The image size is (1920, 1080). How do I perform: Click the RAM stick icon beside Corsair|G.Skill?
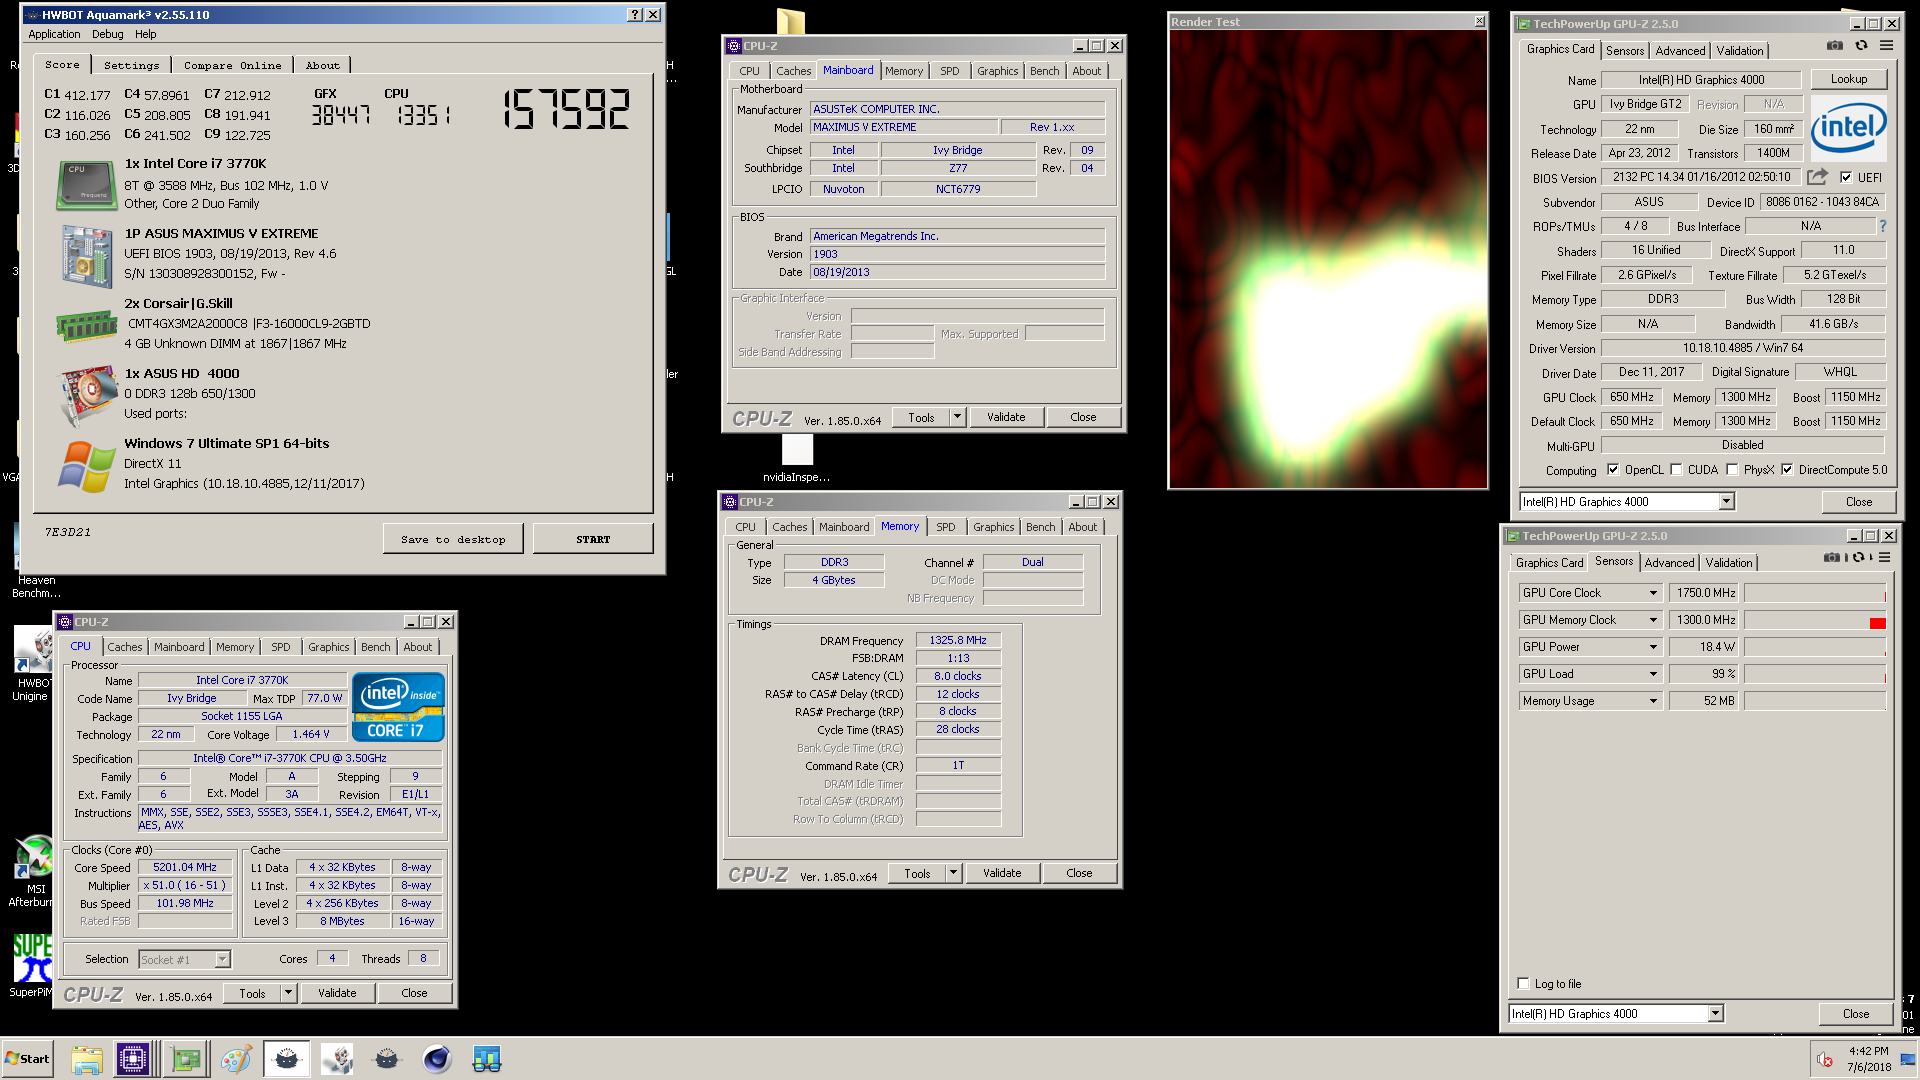point(86,325)
